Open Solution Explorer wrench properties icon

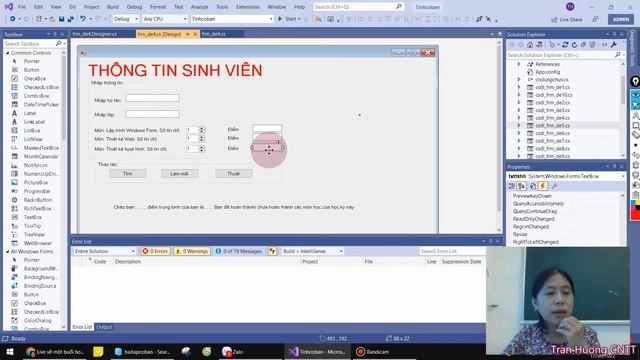coord(614,45)
